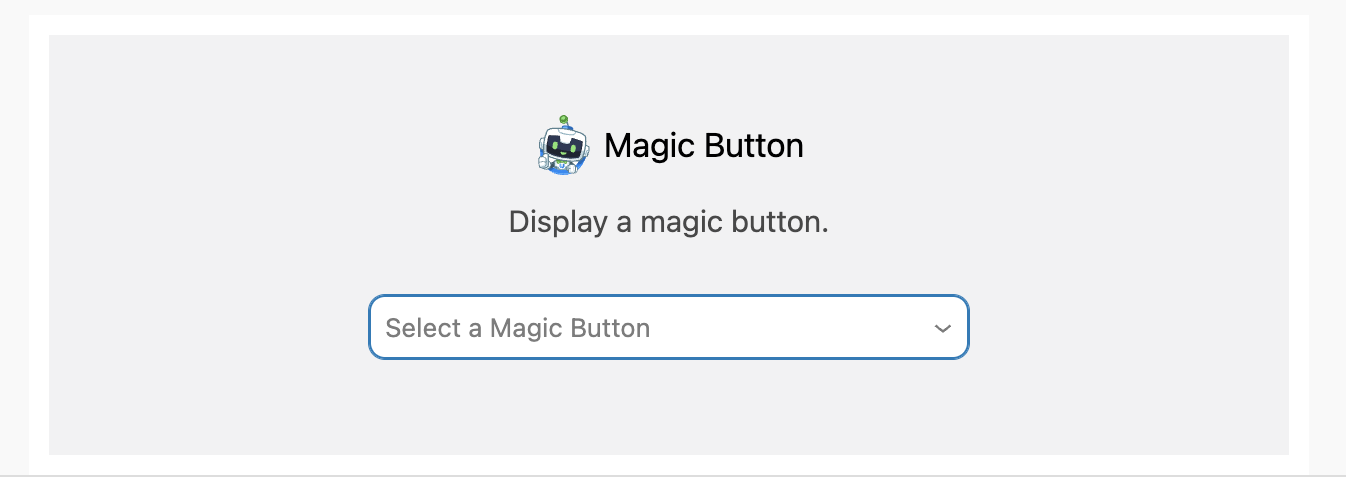
Task: Click the robot's dark face screen
Action: pos(566,146)
